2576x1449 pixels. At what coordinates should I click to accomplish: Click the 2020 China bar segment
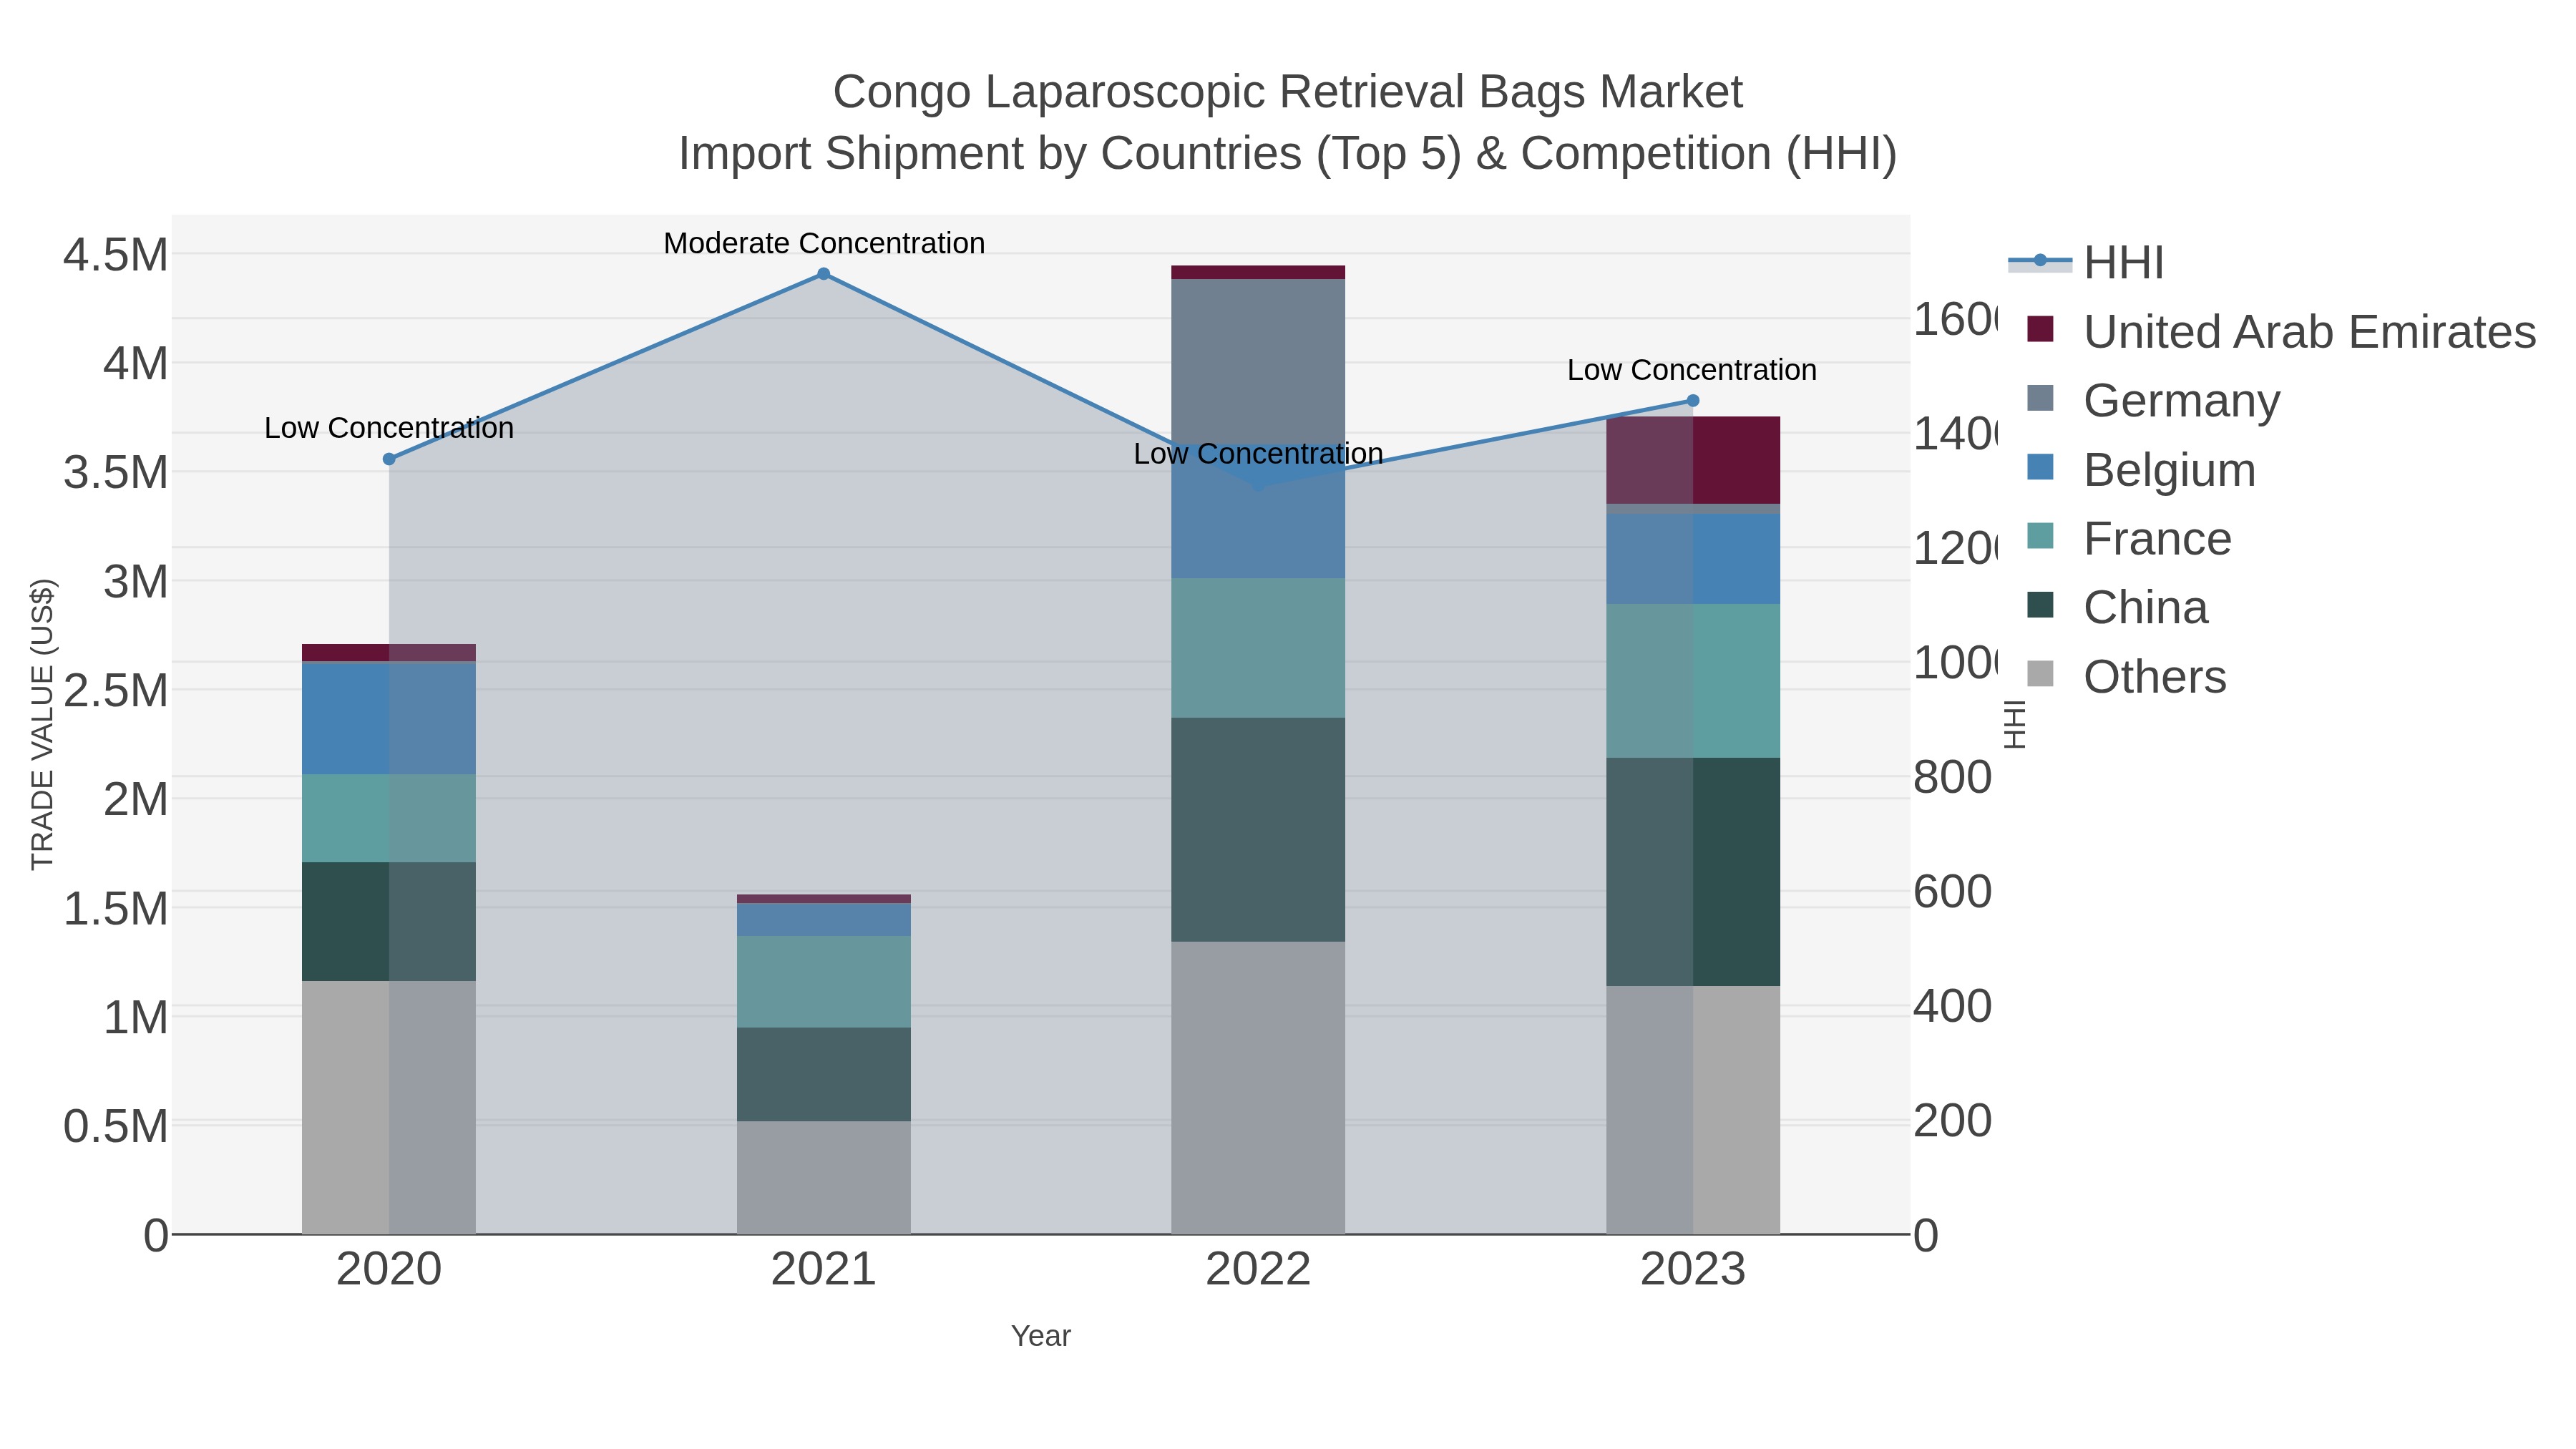pos(388,922)
